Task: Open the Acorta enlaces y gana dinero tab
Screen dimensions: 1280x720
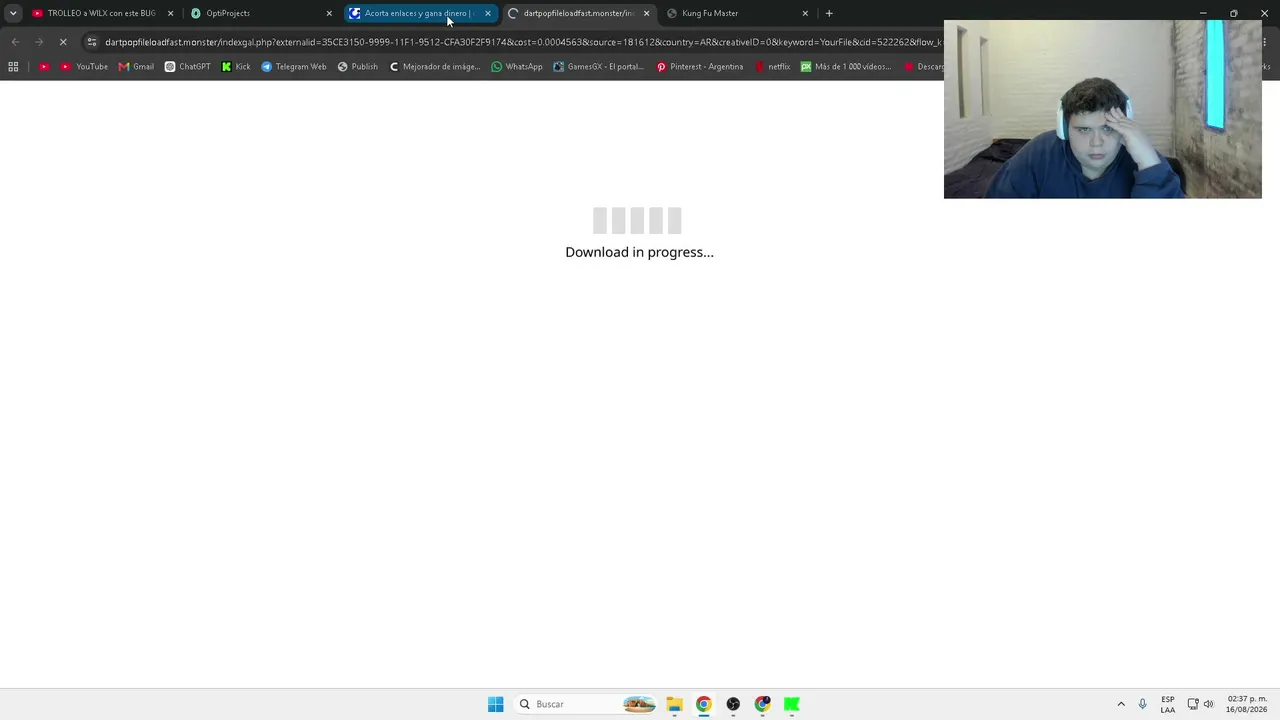Action: coord(418,13)
